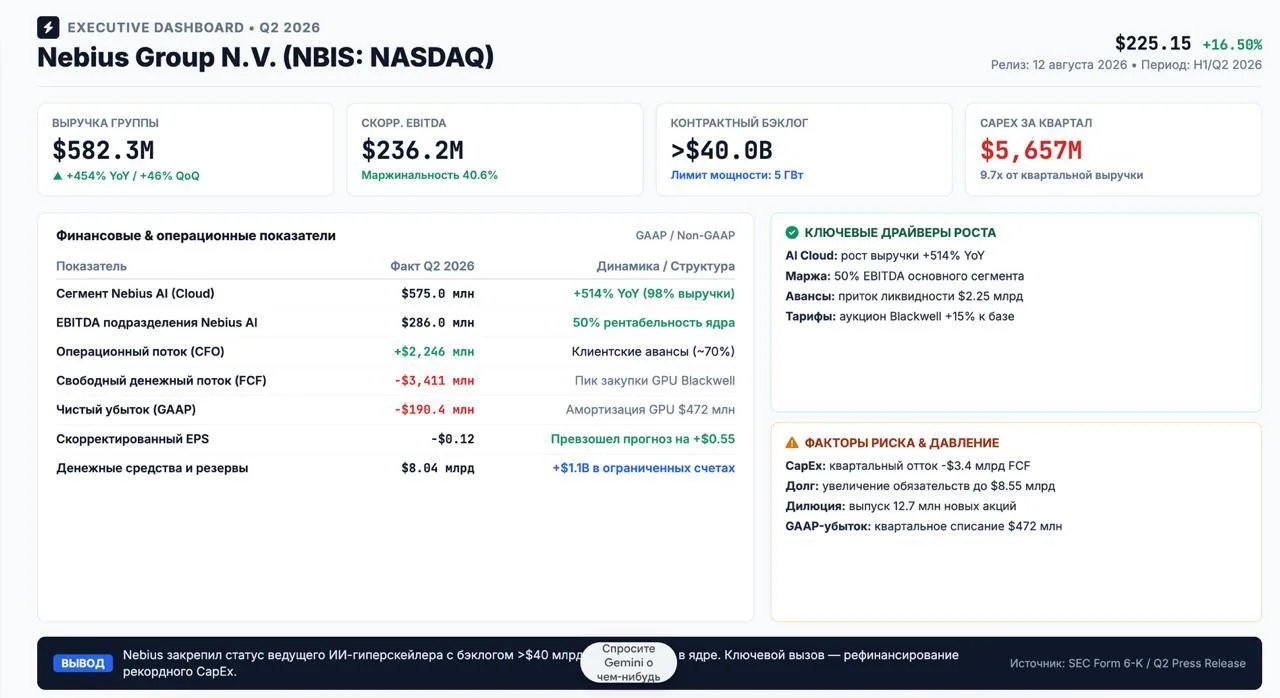Click the EXECUTIVE DASHBOARD • Q2 2026 label

(194, 27)
